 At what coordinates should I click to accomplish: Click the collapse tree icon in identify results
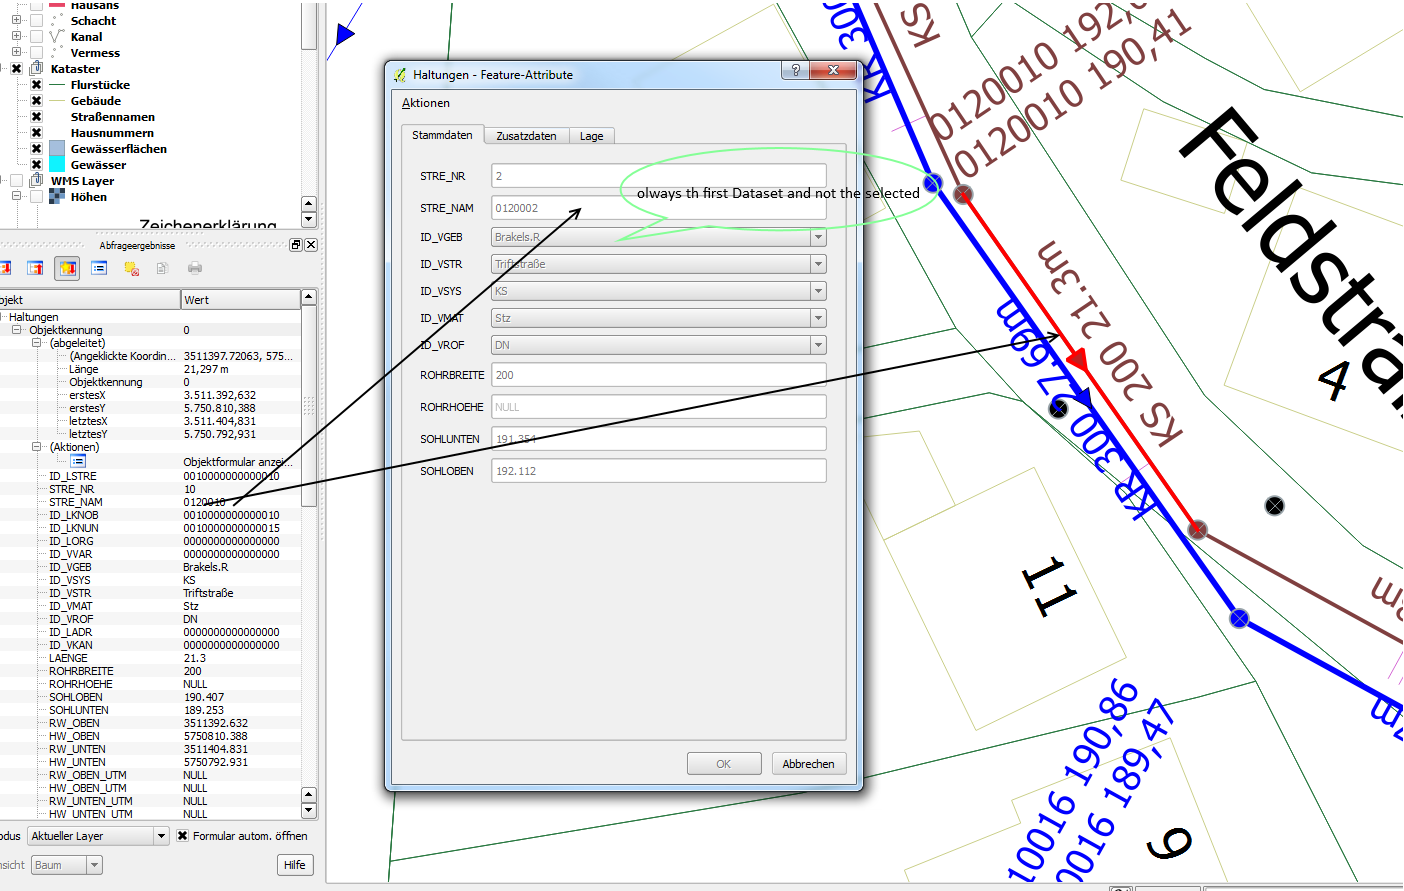pos(35,268)
